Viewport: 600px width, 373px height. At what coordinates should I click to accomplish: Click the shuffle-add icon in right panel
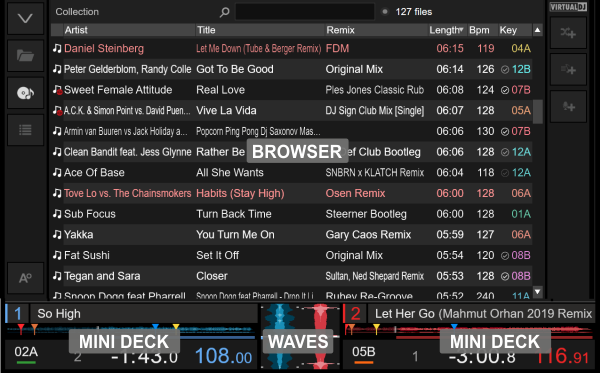568,33
